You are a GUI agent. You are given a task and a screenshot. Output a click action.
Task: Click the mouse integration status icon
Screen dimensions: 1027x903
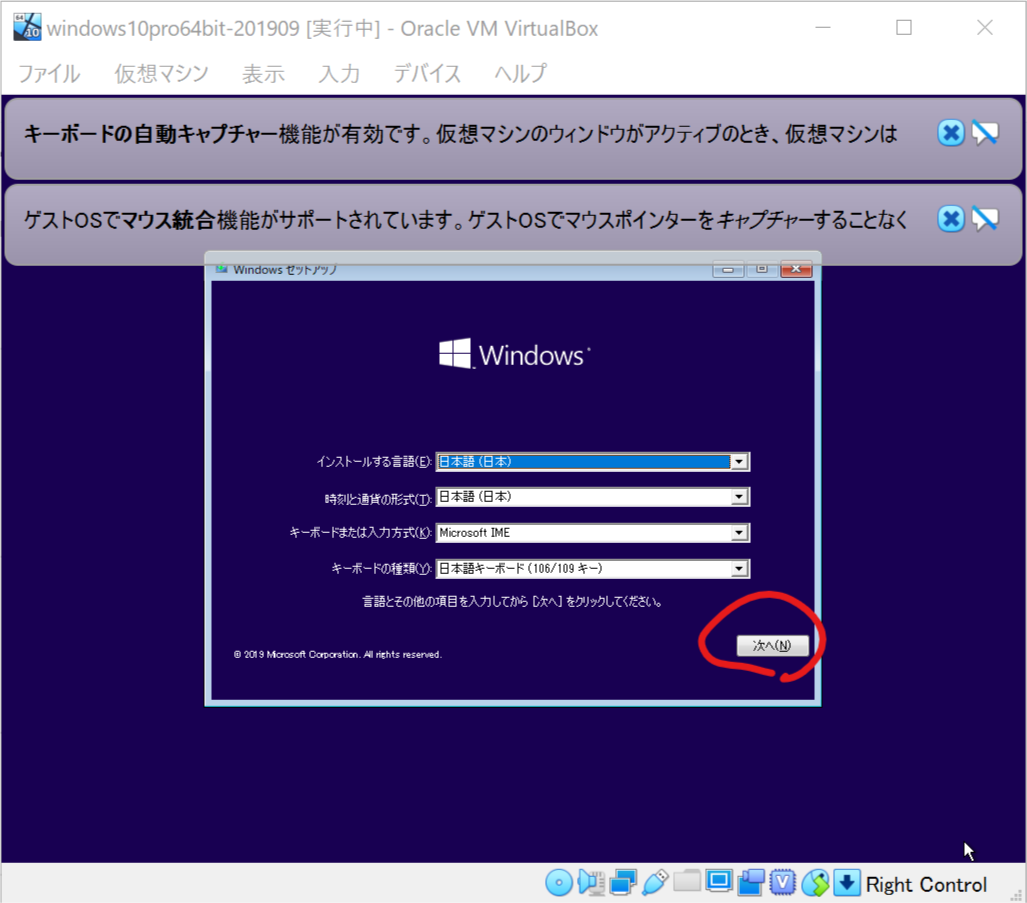pyautogui.click(x=815, y=883)
